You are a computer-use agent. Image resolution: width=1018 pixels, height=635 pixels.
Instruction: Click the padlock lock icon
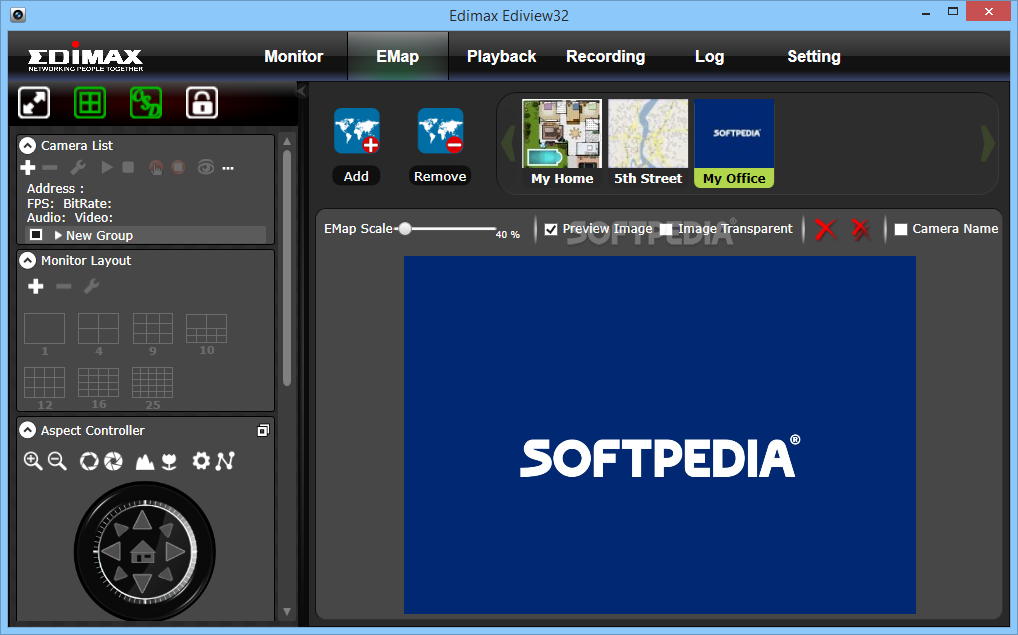click(202, 103)
